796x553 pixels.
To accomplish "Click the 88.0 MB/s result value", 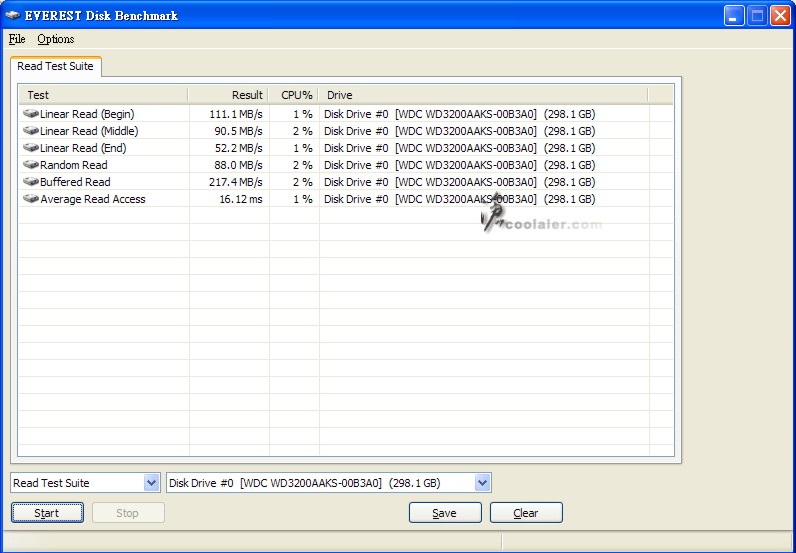I will (x=238, y=165).
